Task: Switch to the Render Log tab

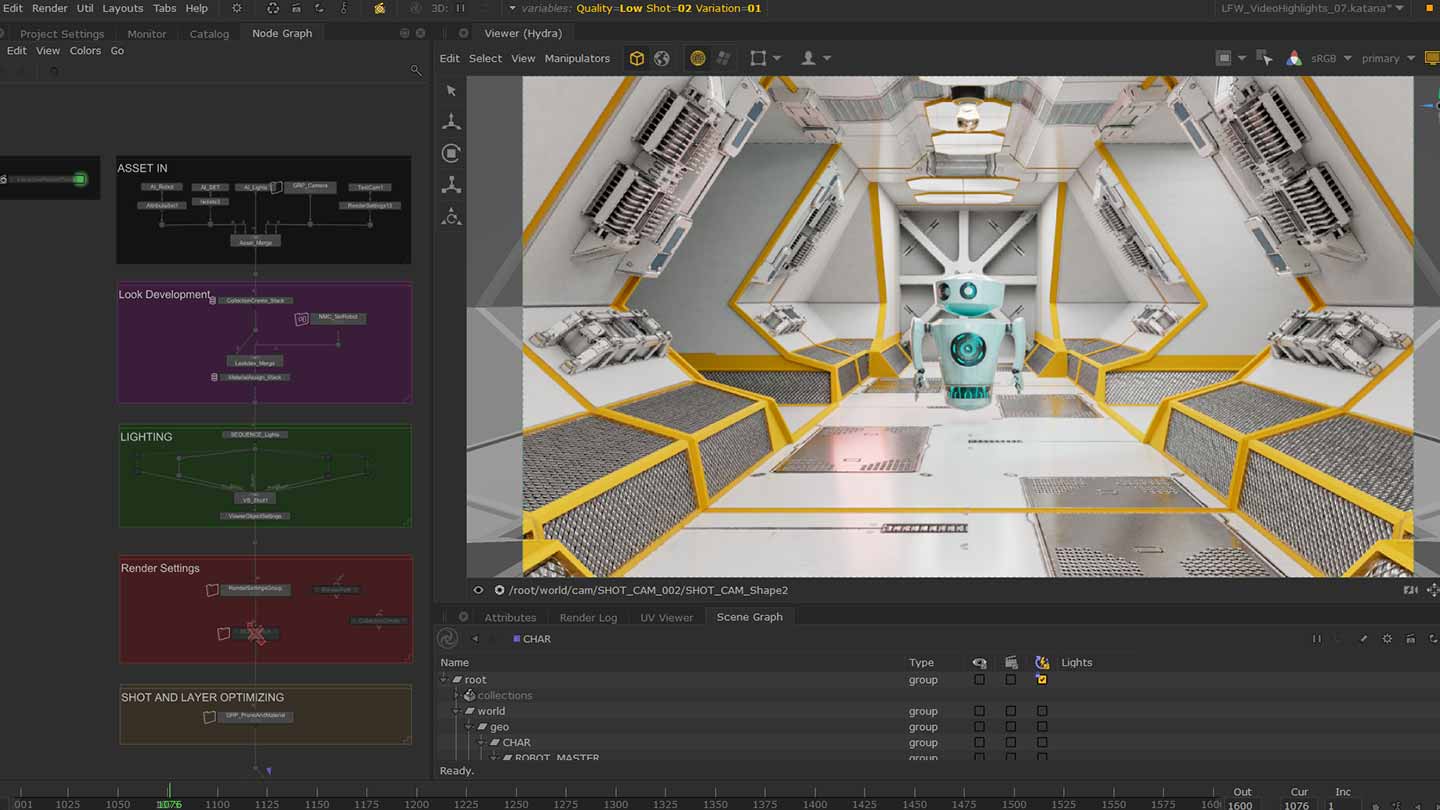Action: tap(587, 617)
